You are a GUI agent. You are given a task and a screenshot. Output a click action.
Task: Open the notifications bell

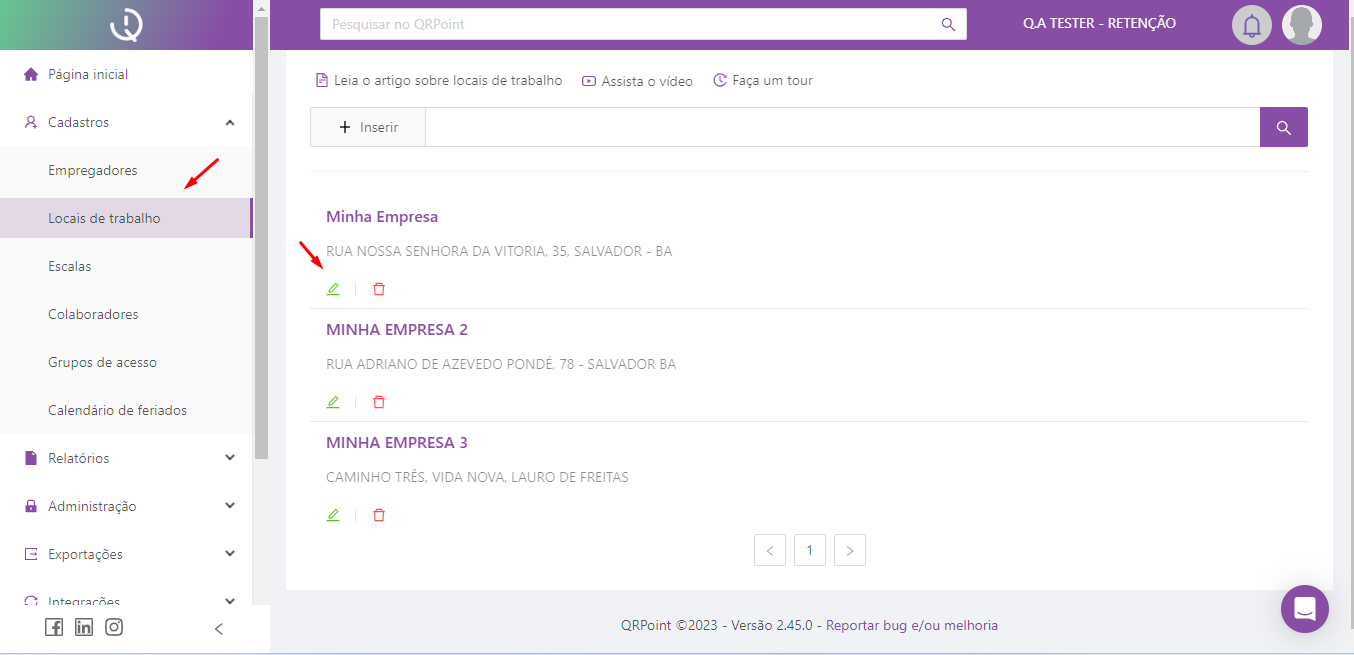pyautogui.click(x=1251, y=25)
